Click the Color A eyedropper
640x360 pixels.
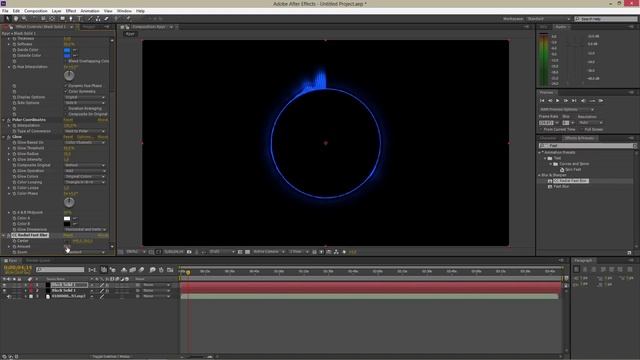point(75,218)
